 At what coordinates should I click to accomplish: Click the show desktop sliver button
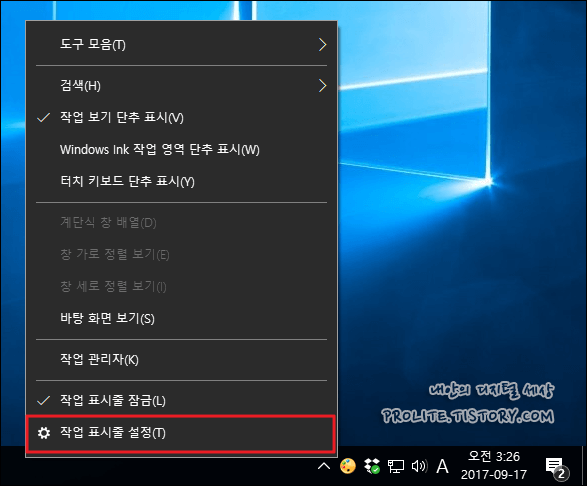click(x=584, y=465)
